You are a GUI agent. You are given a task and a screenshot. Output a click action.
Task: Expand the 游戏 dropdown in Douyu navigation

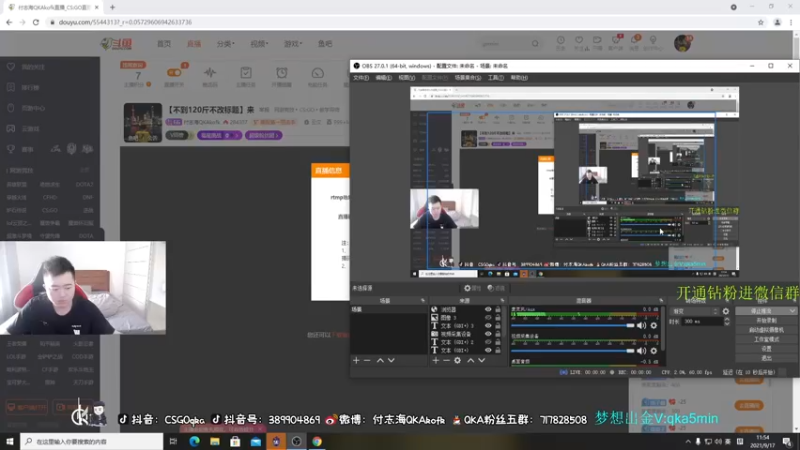293,44
